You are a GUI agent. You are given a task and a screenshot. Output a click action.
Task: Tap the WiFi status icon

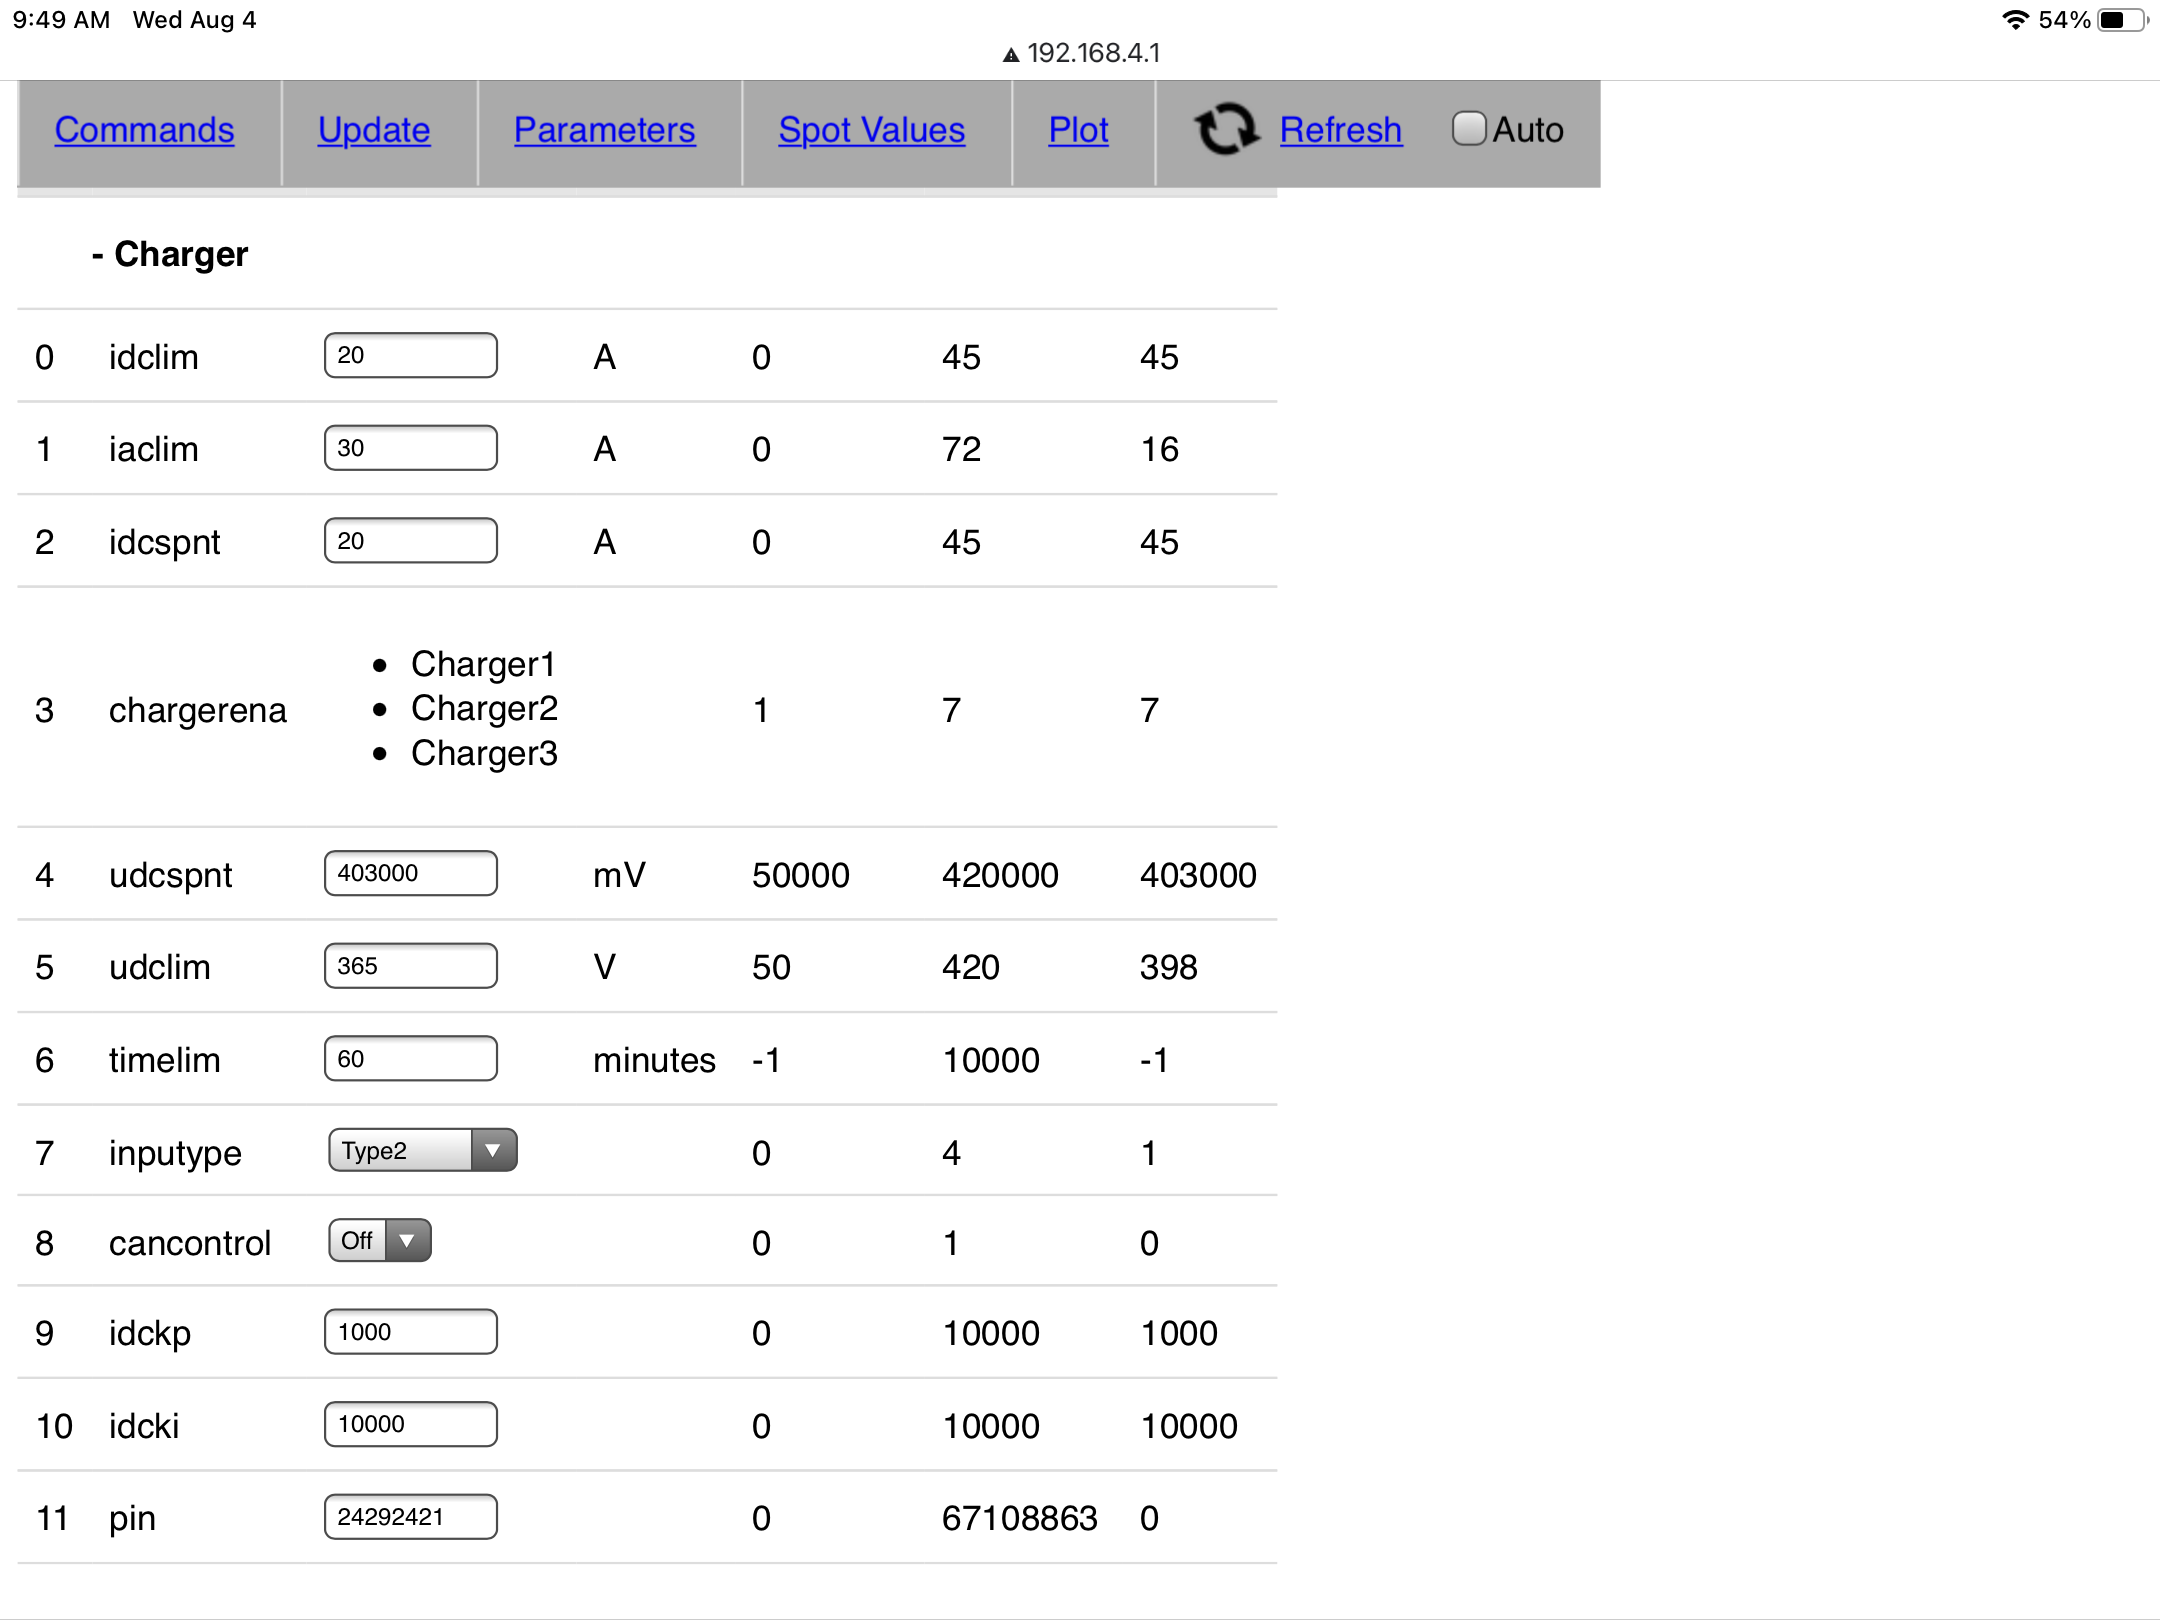coord(2015,20)
